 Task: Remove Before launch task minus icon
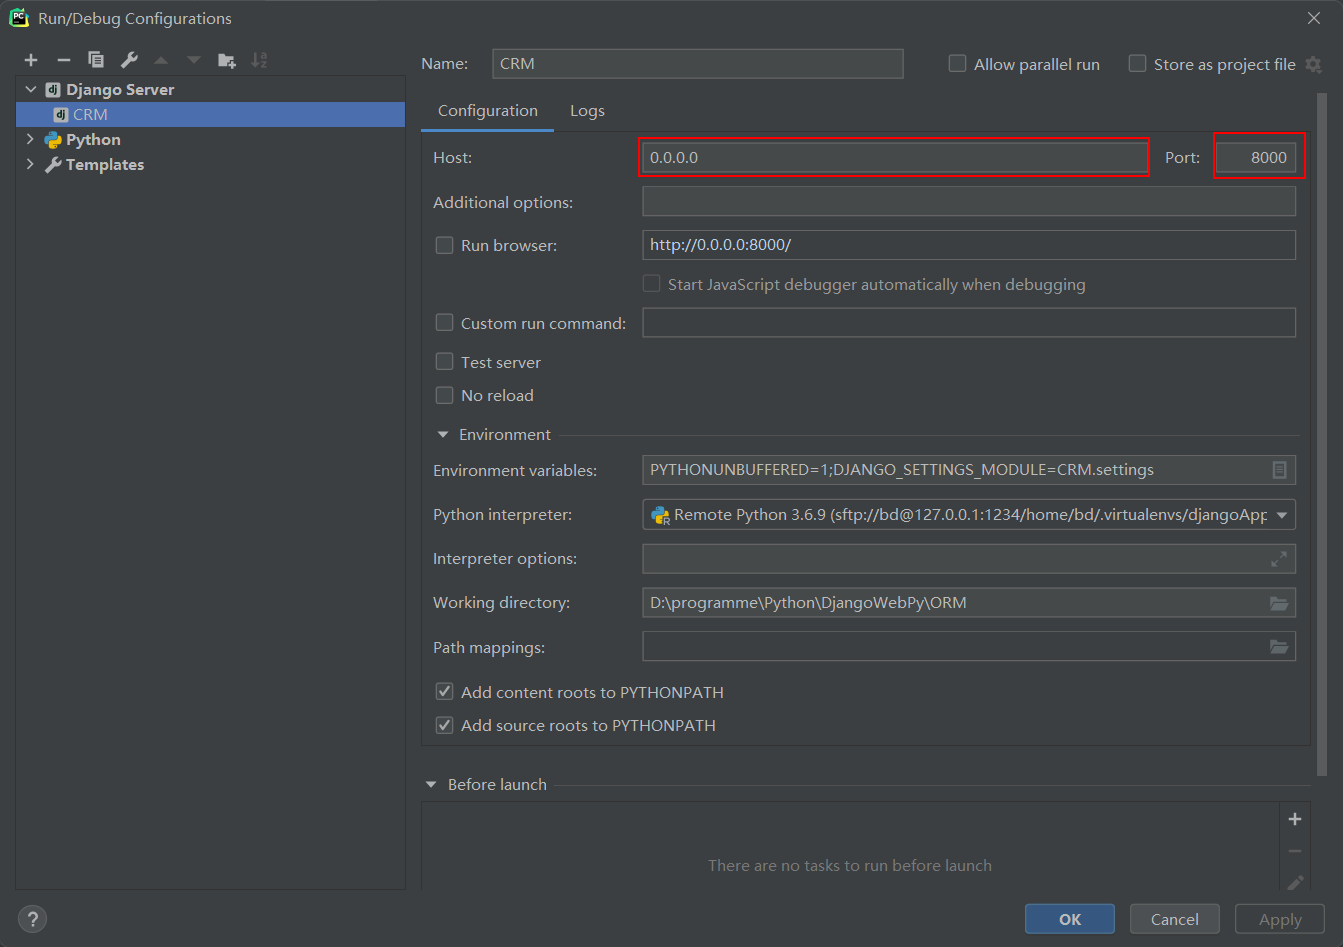[1295, 851]
